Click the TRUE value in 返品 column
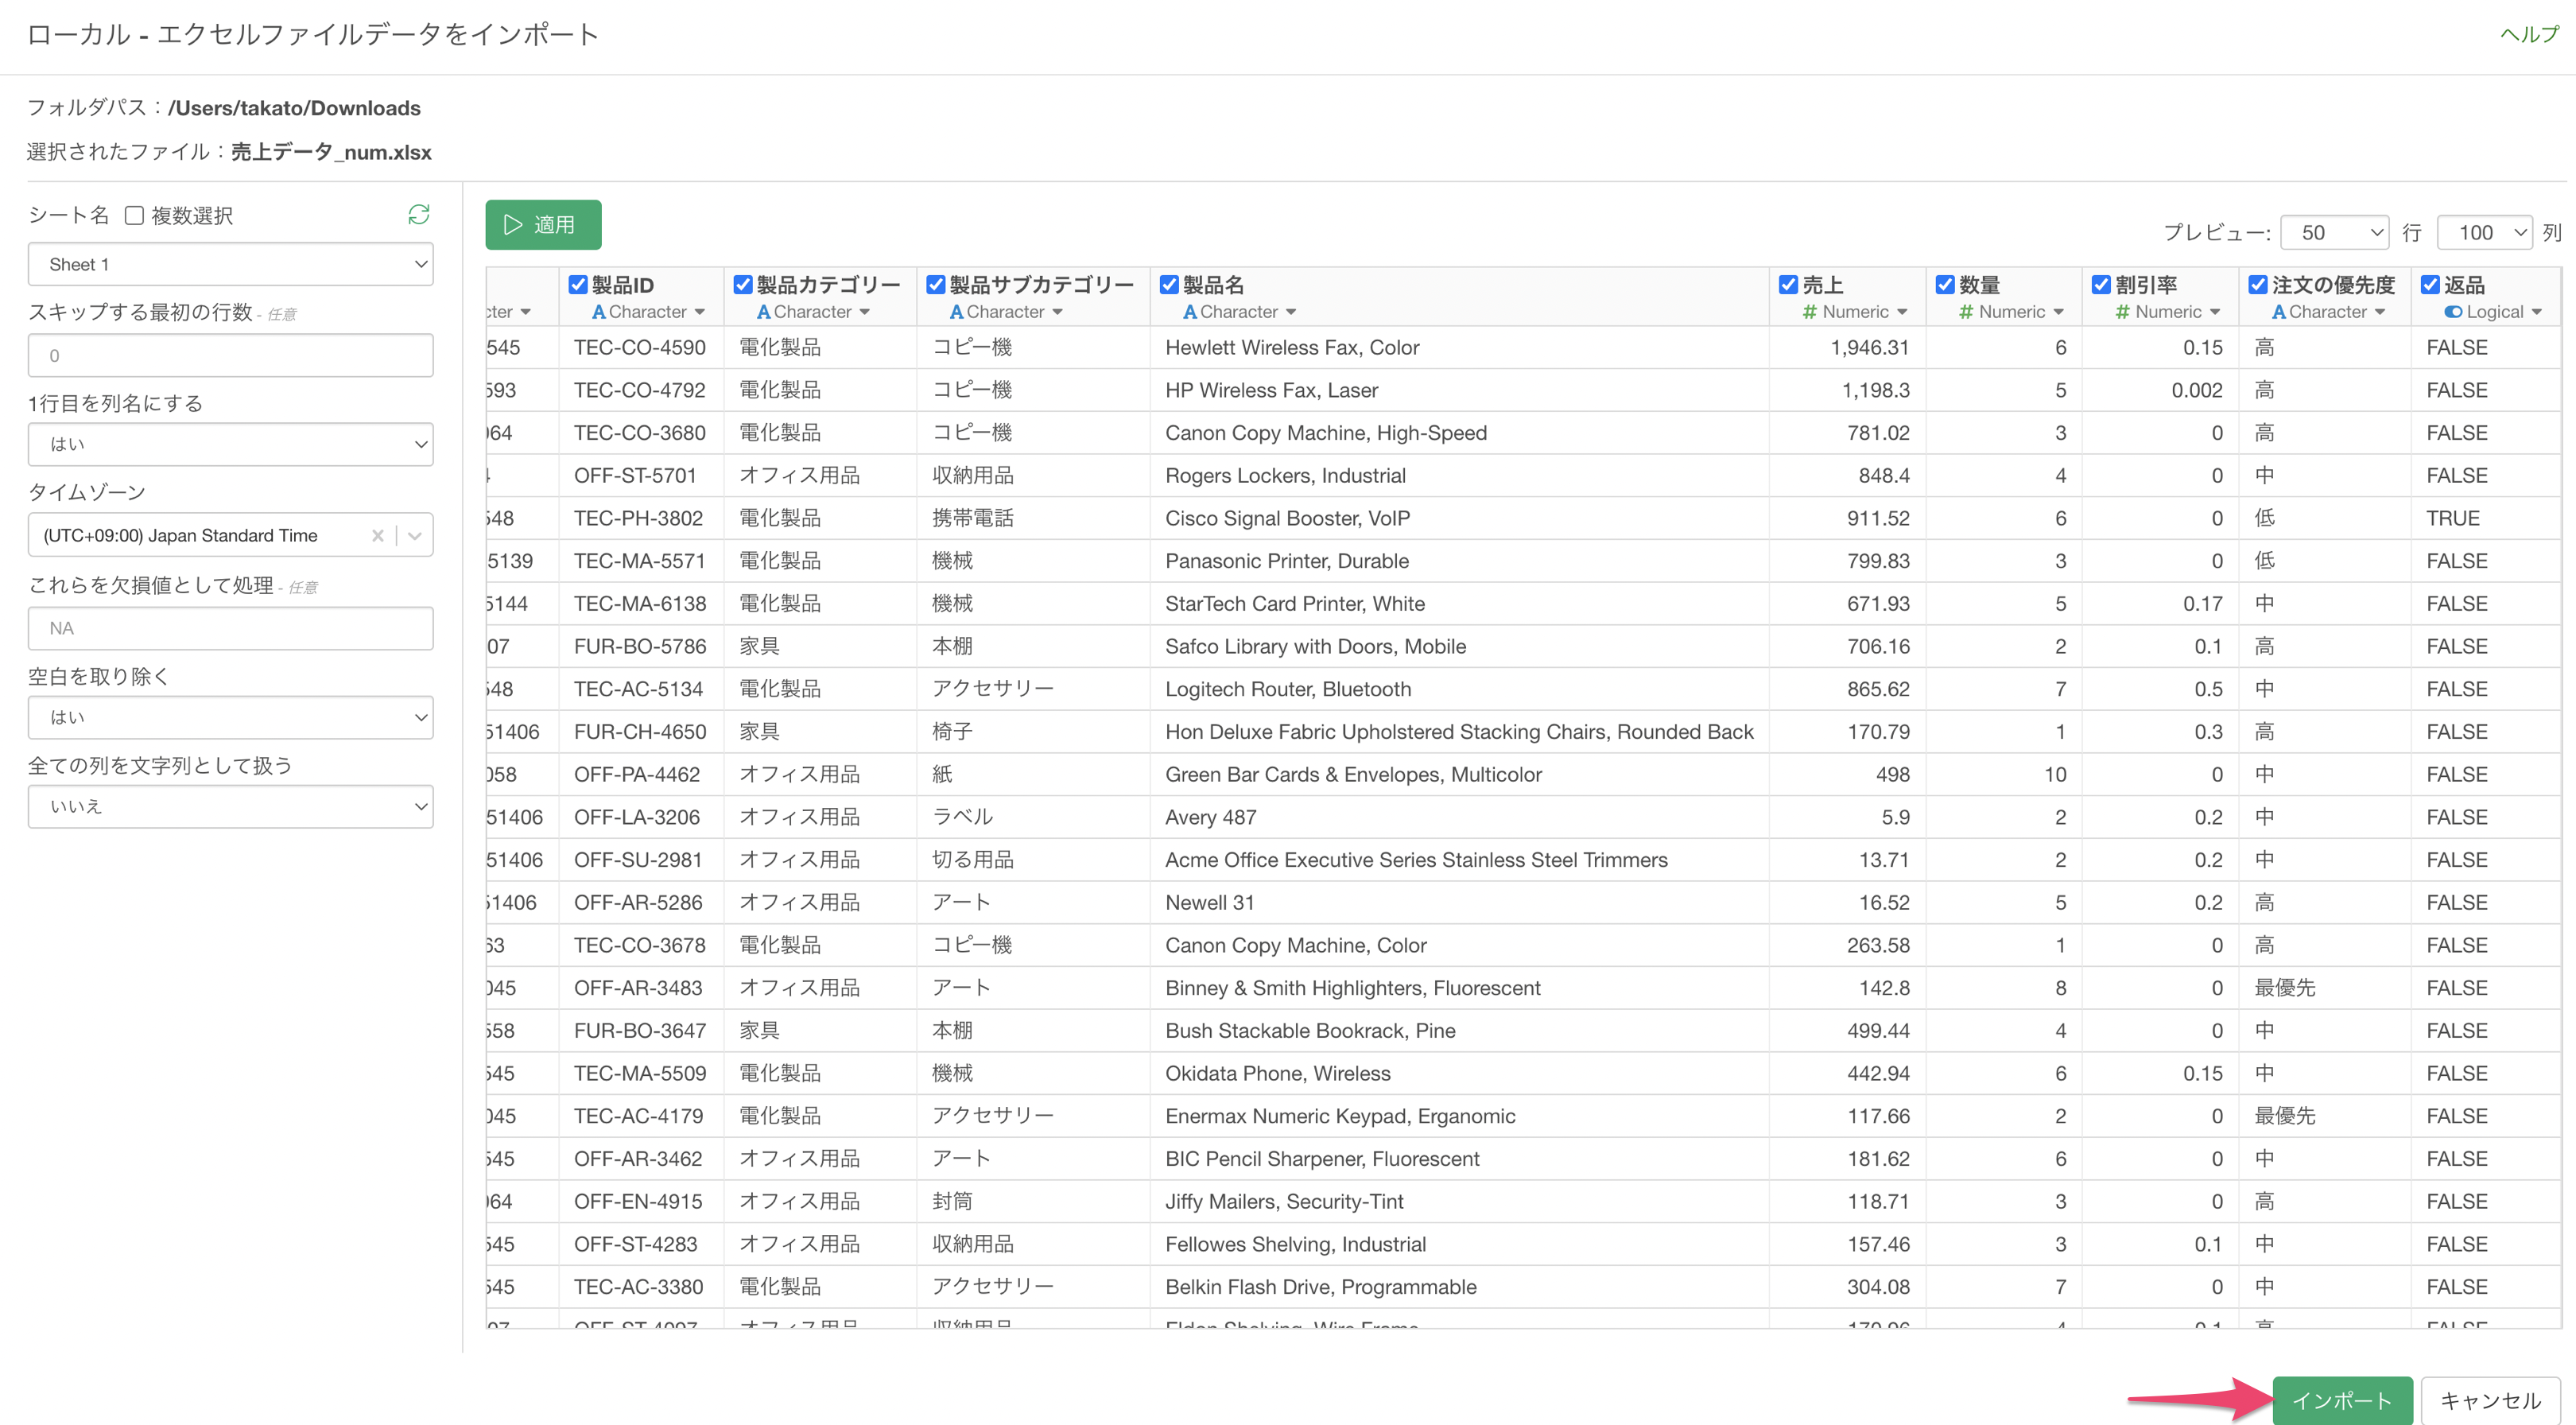Viewport: 2576px width, 1425px height. (x=2453, y=518)
